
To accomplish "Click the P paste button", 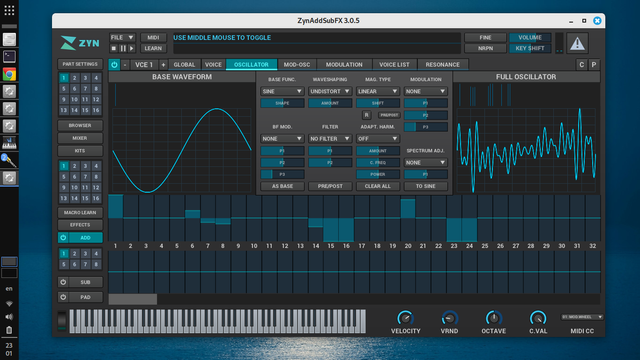I will coord(594,64).
